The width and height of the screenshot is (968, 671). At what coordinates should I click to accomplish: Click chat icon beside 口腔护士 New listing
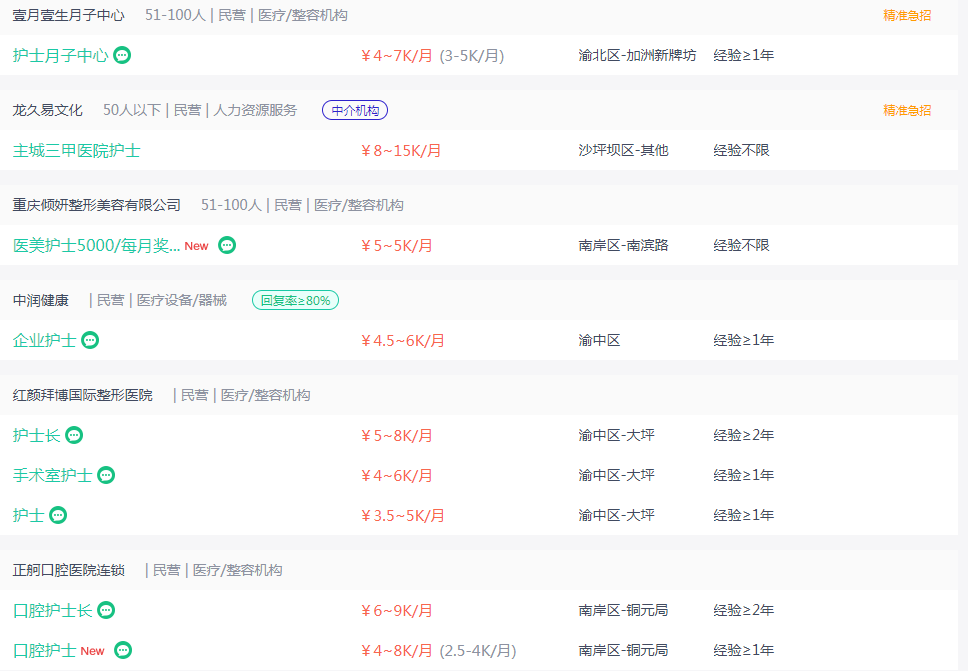pos(123,650)
